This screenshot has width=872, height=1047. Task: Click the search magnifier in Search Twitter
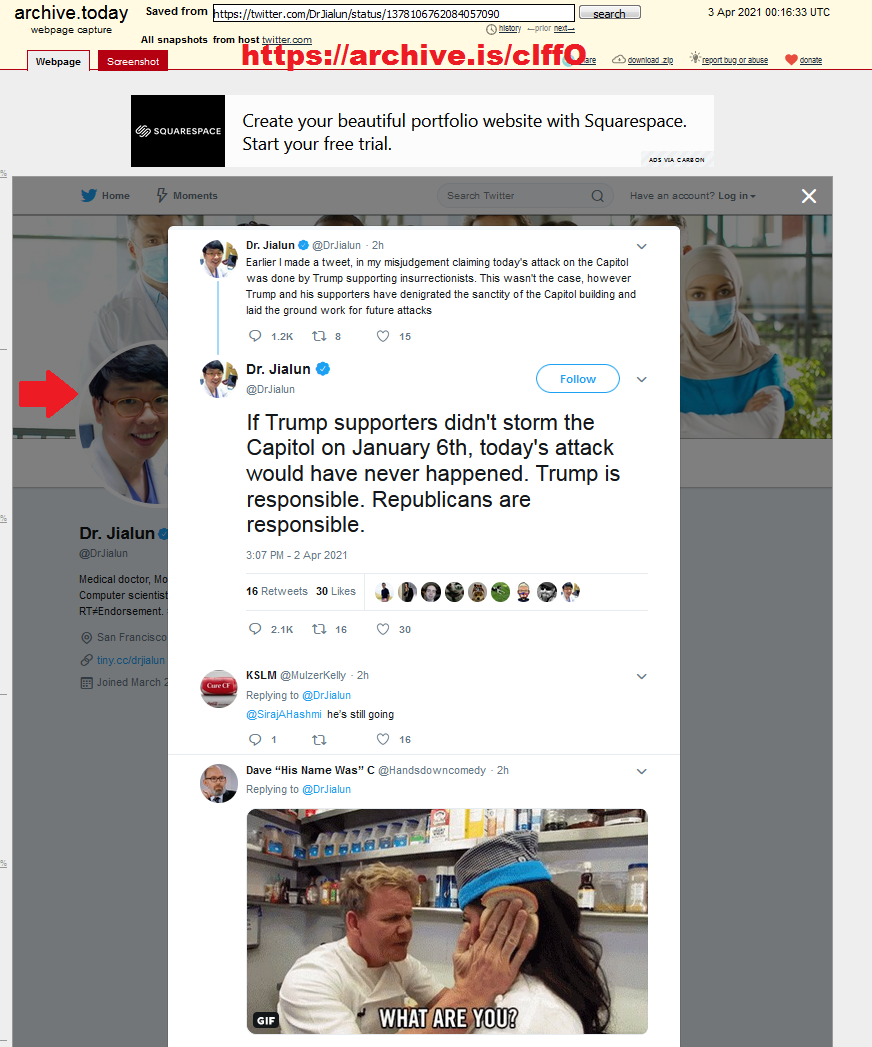(x=598, y=196)
